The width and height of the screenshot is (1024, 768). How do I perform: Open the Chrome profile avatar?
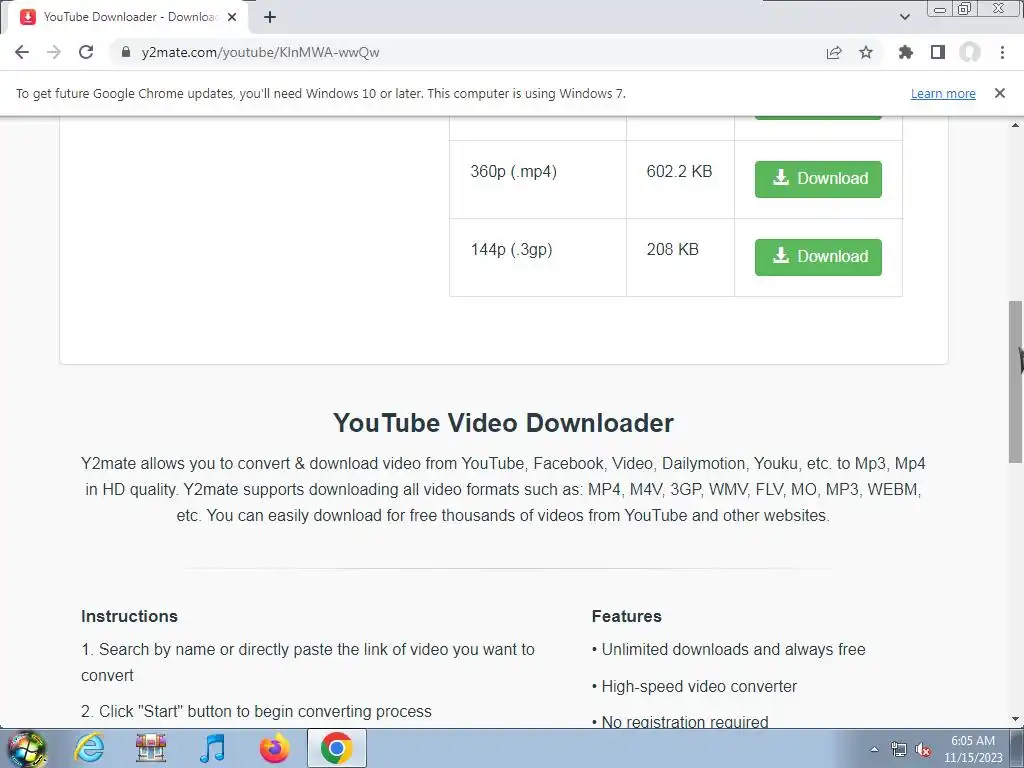970,52
